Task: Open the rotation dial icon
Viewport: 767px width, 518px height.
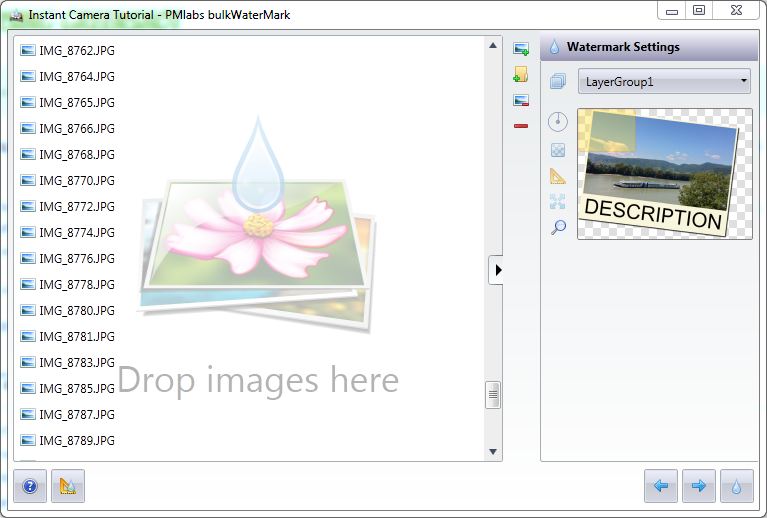Action: click(558, 121)
